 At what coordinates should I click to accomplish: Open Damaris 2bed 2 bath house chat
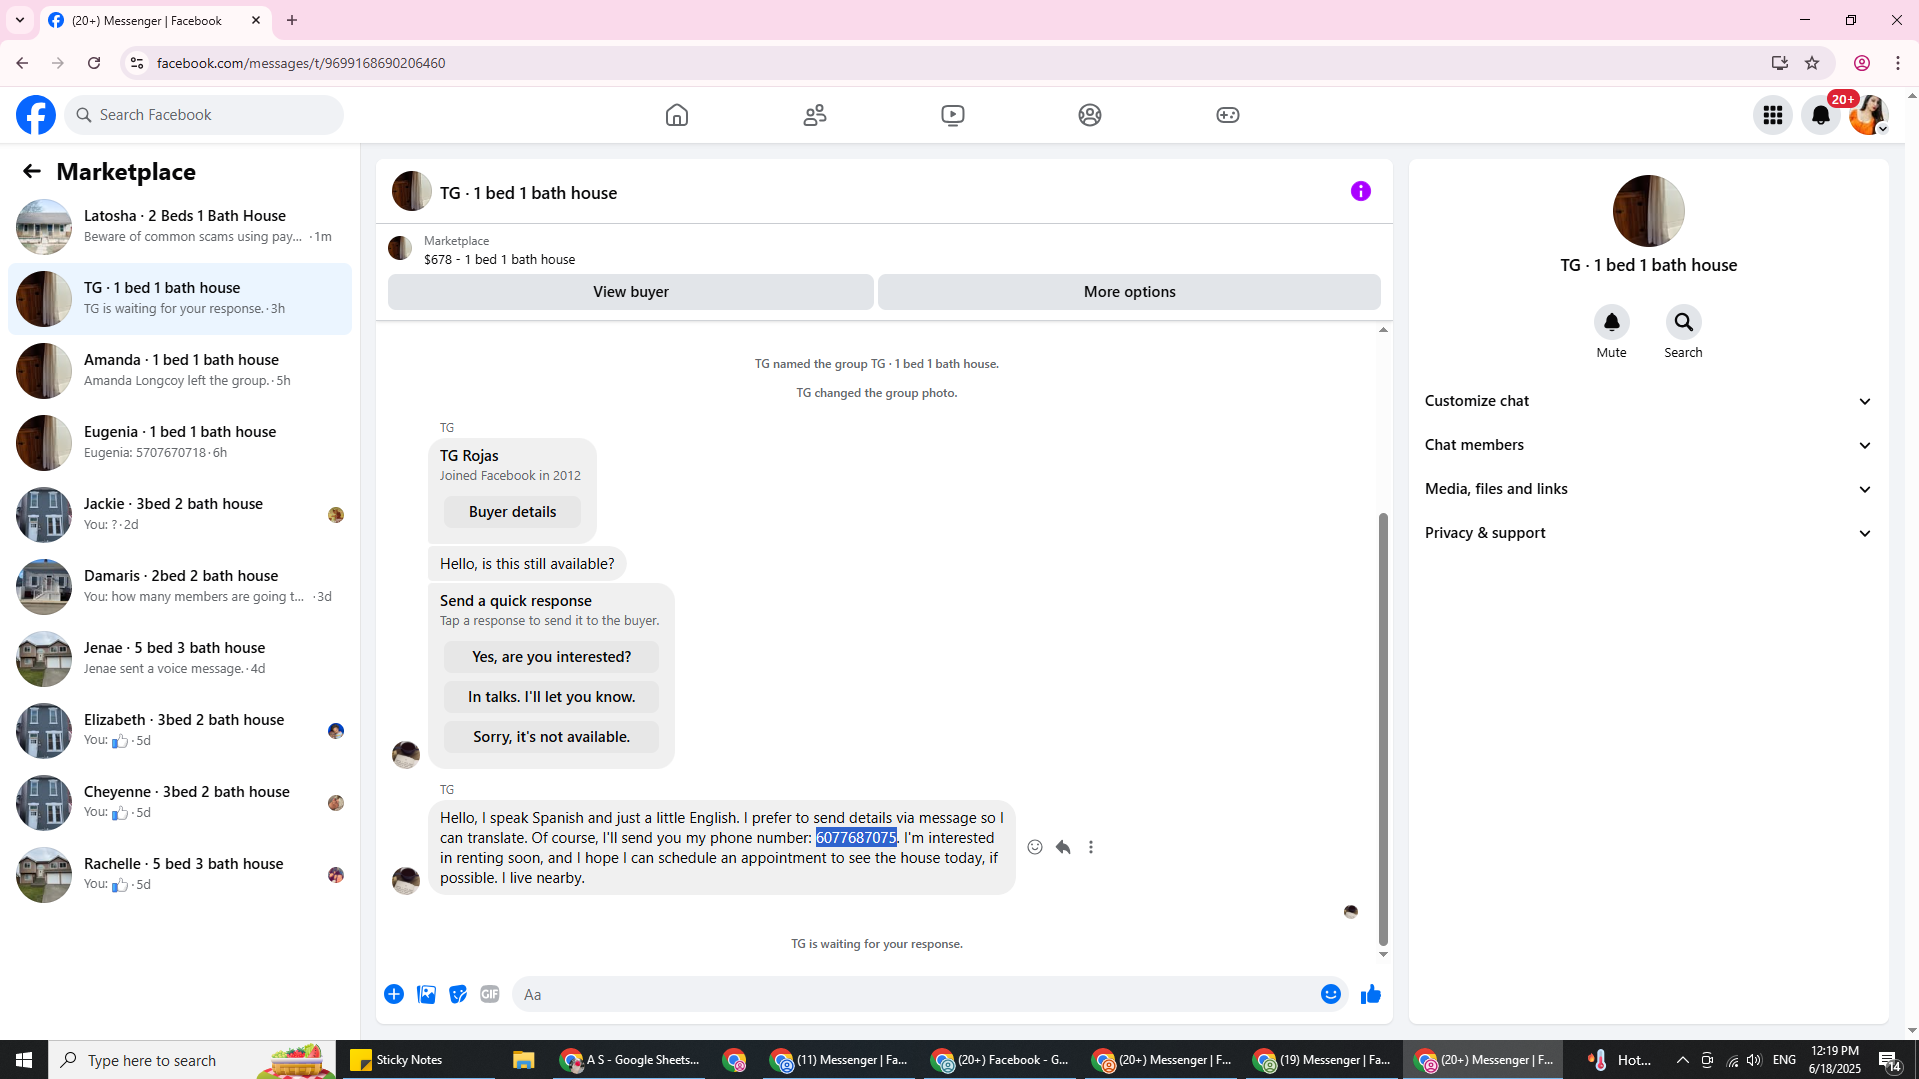(180, 586)
